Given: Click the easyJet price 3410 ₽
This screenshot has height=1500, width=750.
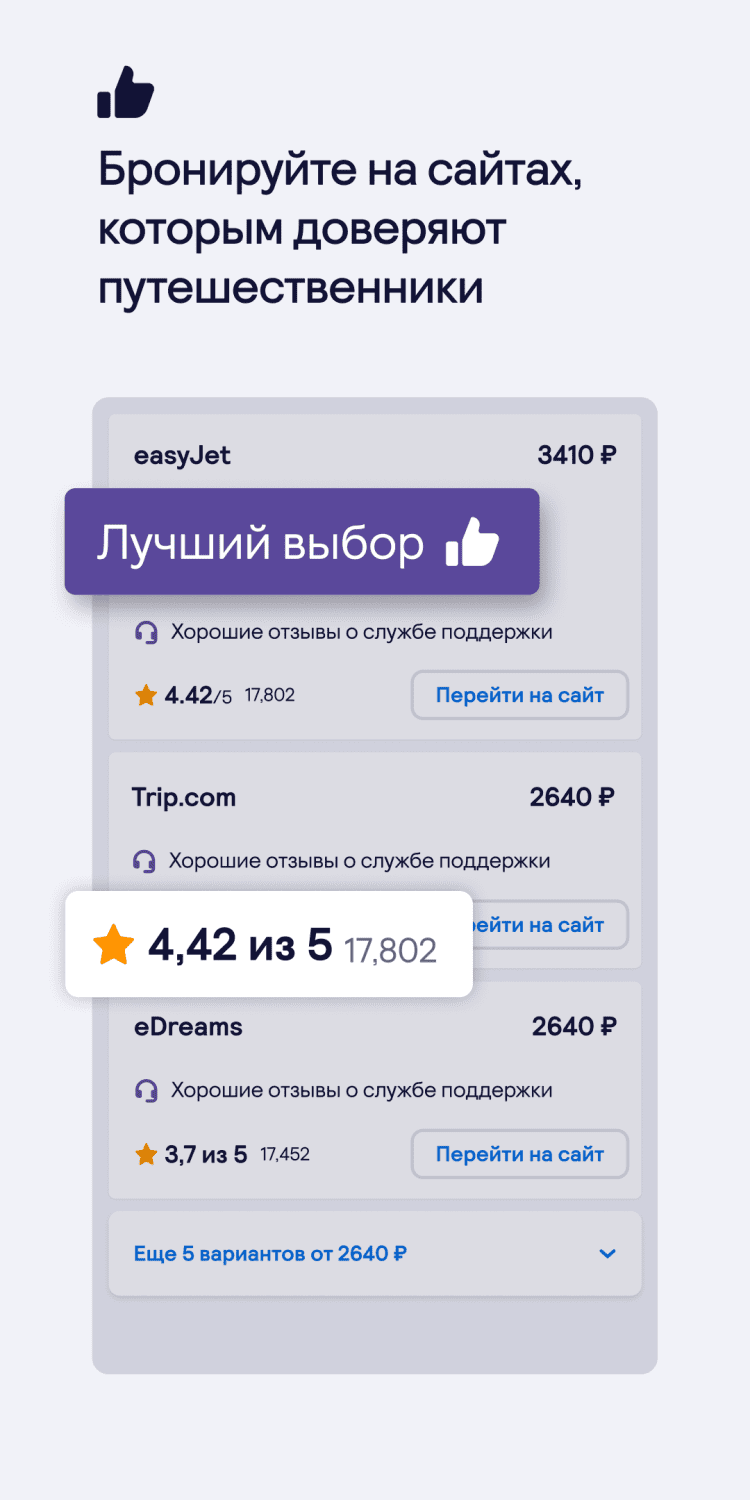Looking at the screenshot, I should coord(577,456).
